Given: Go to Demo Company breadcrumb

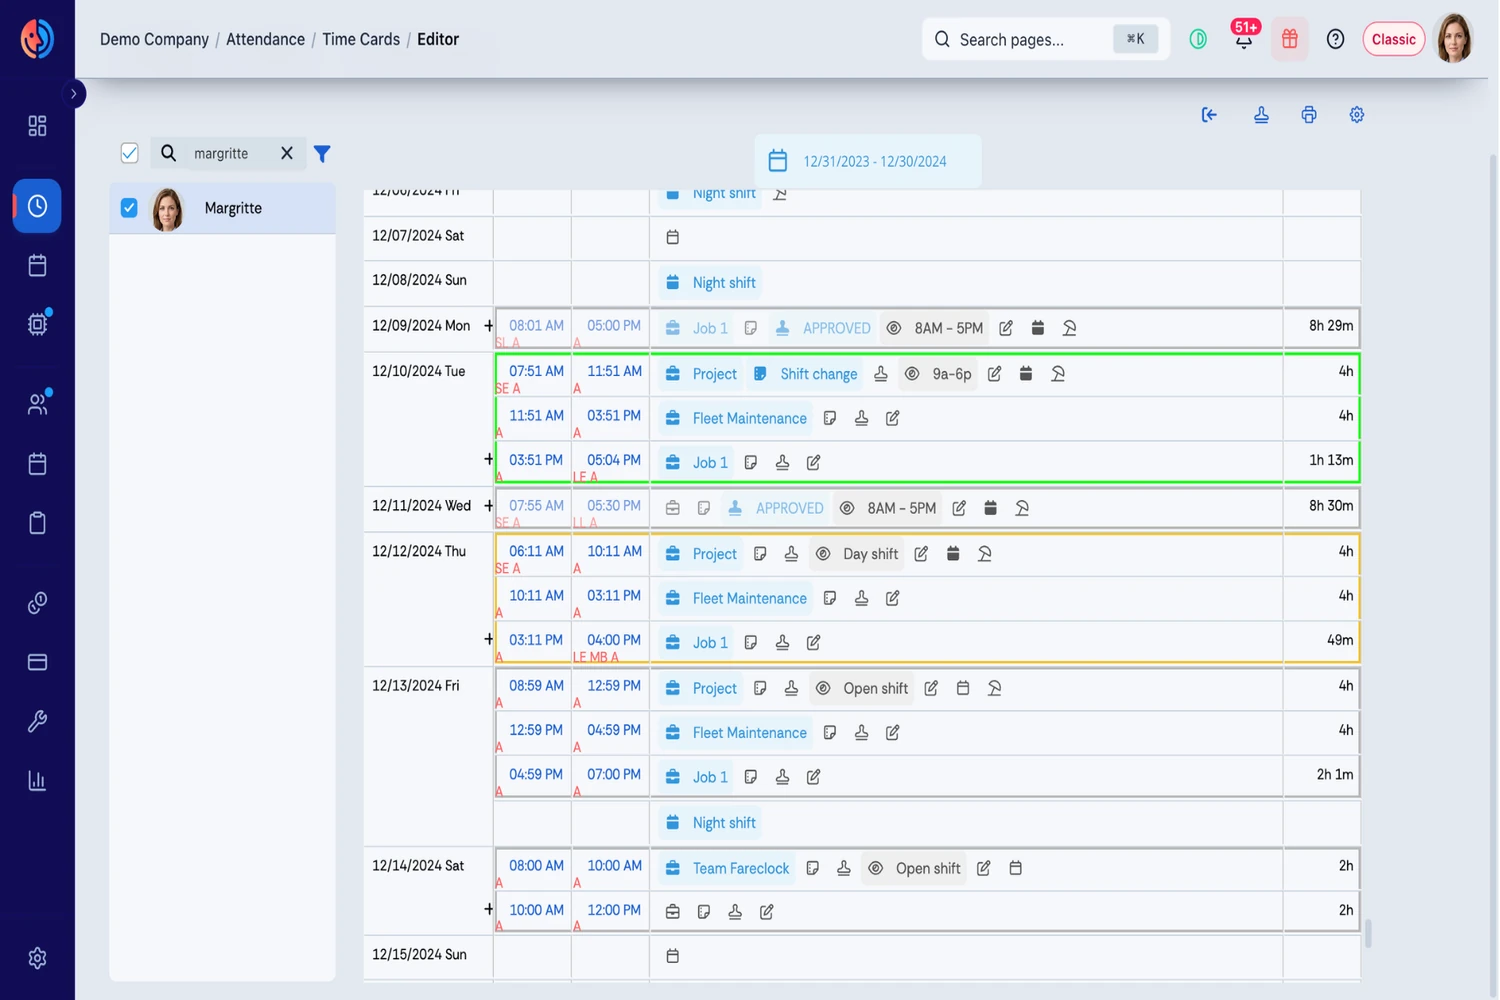Looking at the screenshot, I should 154,39.
